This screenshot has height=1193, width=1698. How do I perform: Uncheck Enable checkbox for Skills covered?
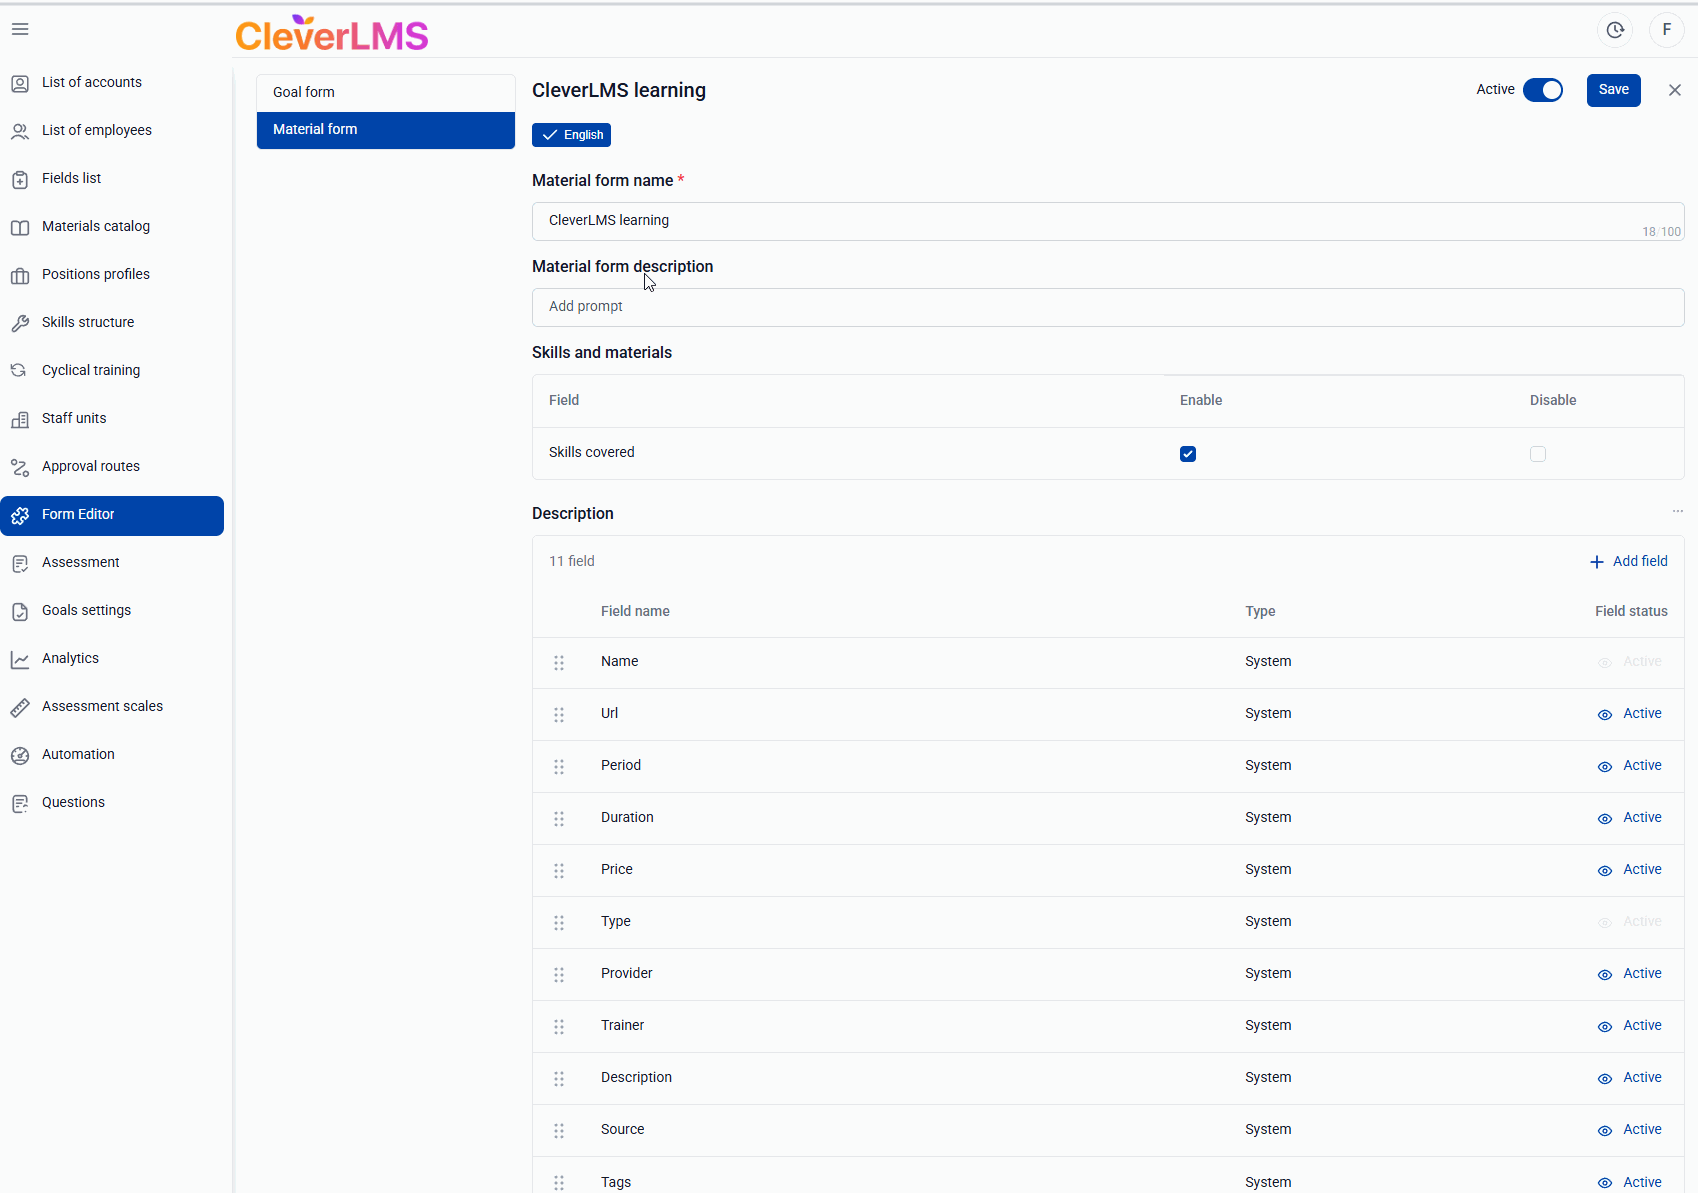[1188, 454]
